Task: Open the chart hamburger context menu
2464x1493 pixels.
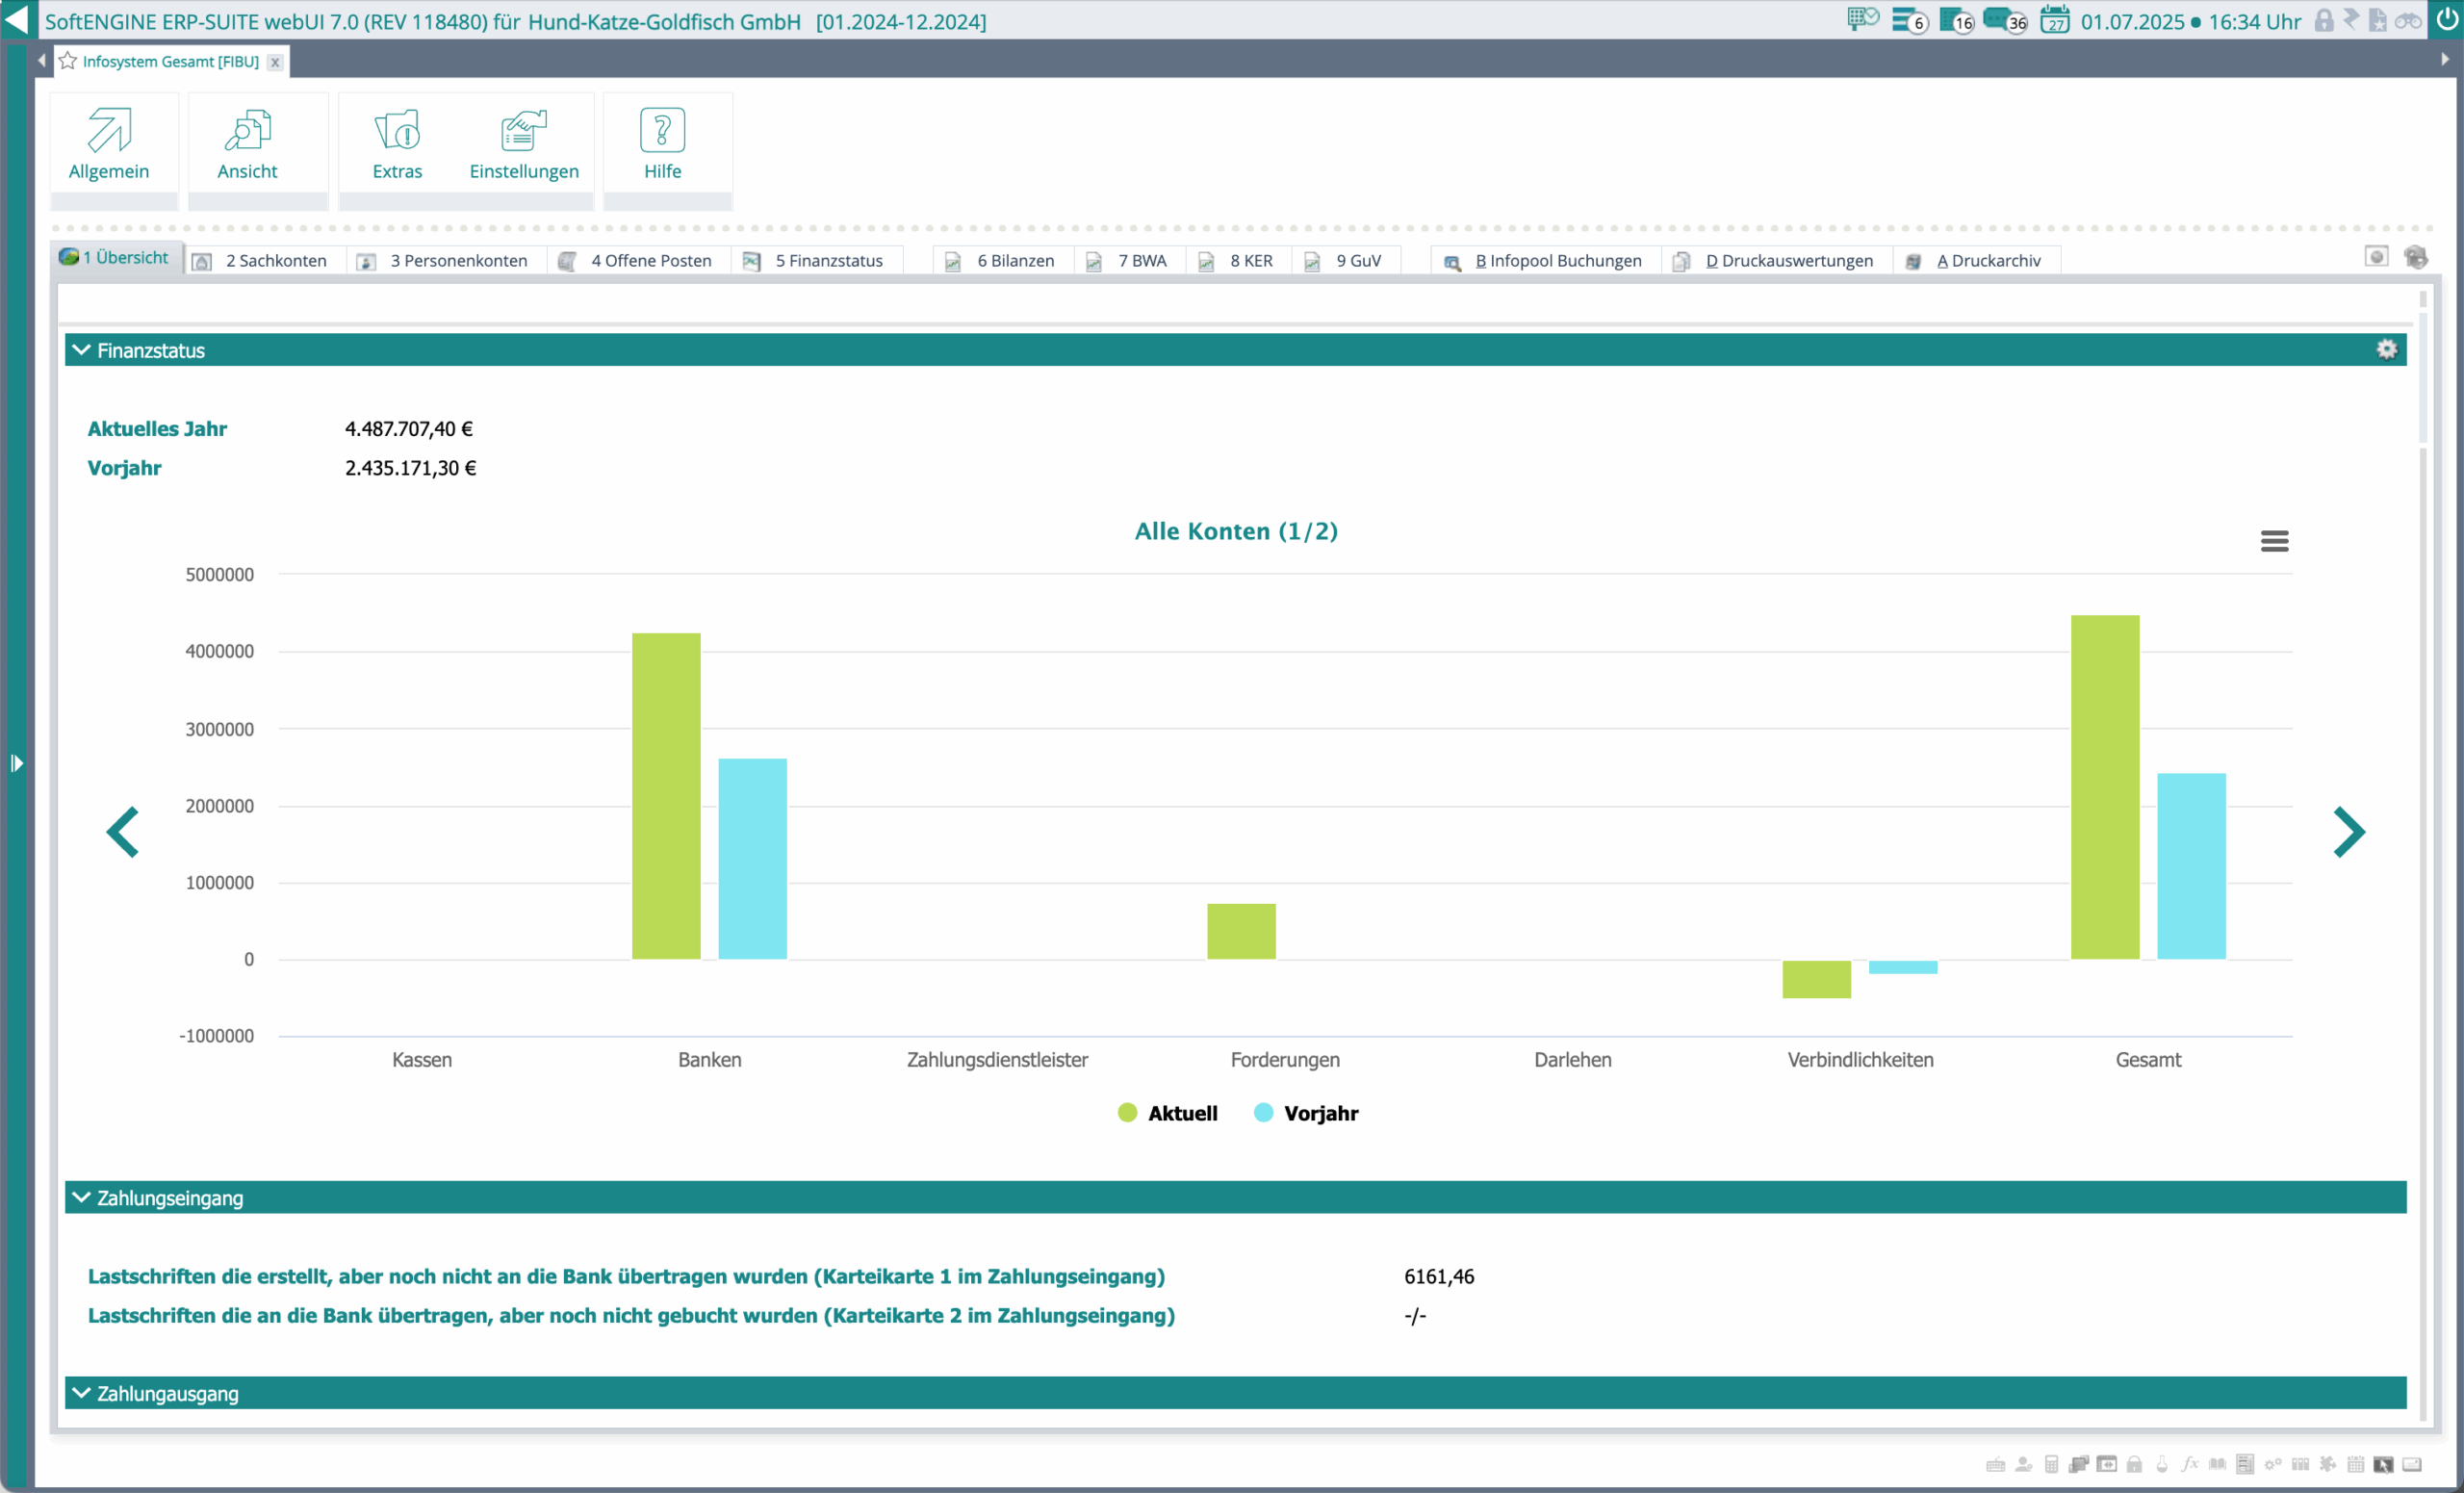Action: point(2274,541)
